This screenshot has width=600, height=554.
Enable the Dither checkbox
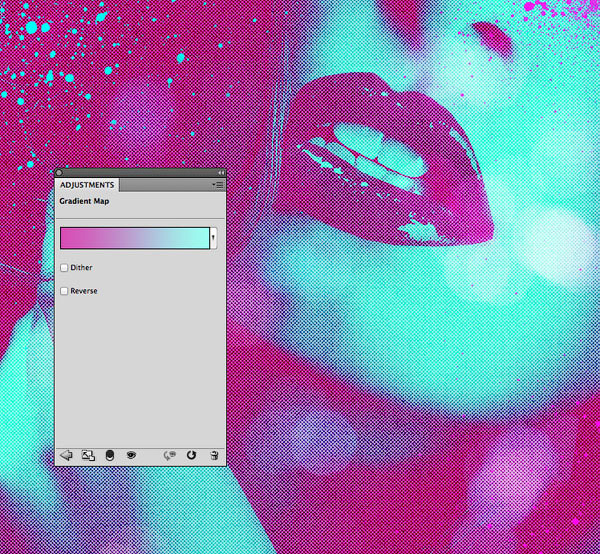pos(64,268)
